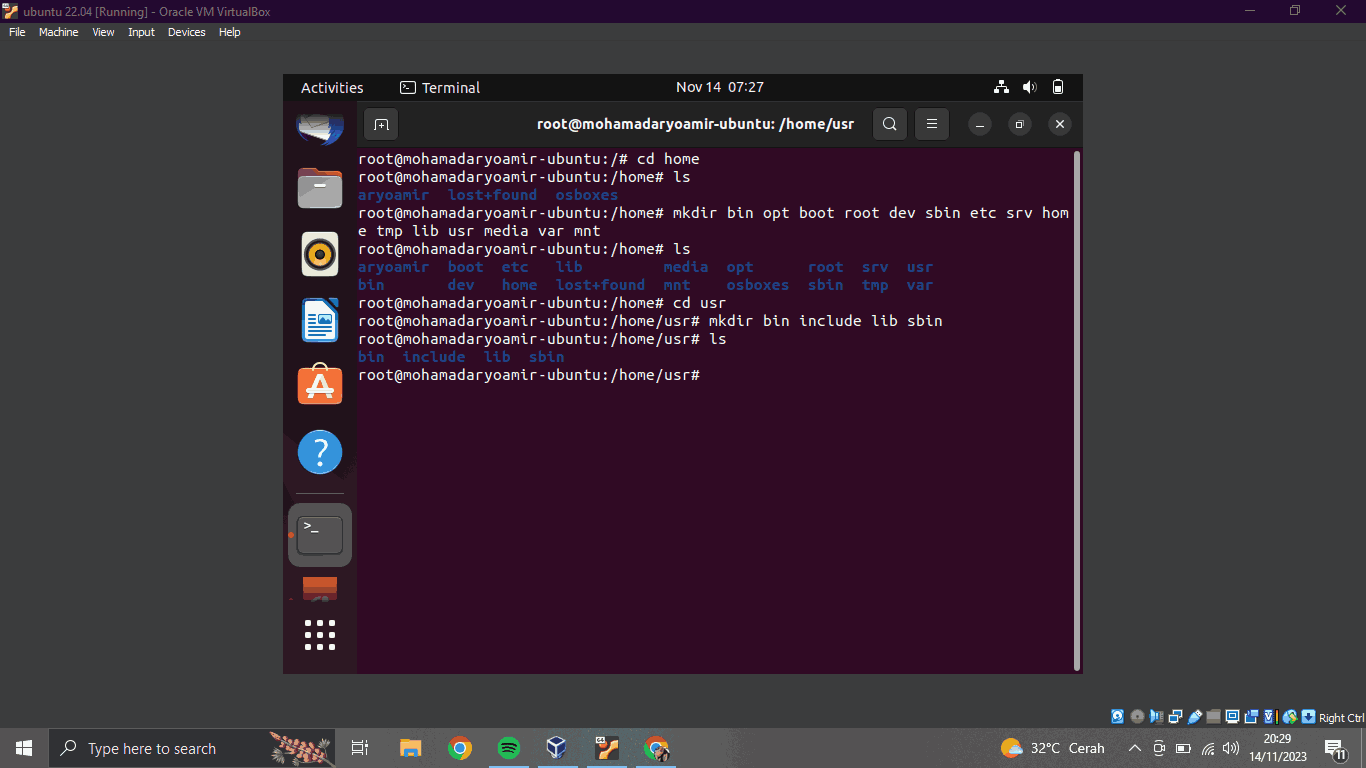This screenshot has width=1366, height=768.
Task: Click Windows Wi-Fi tray icon
Action: [x=1208, y=748]
